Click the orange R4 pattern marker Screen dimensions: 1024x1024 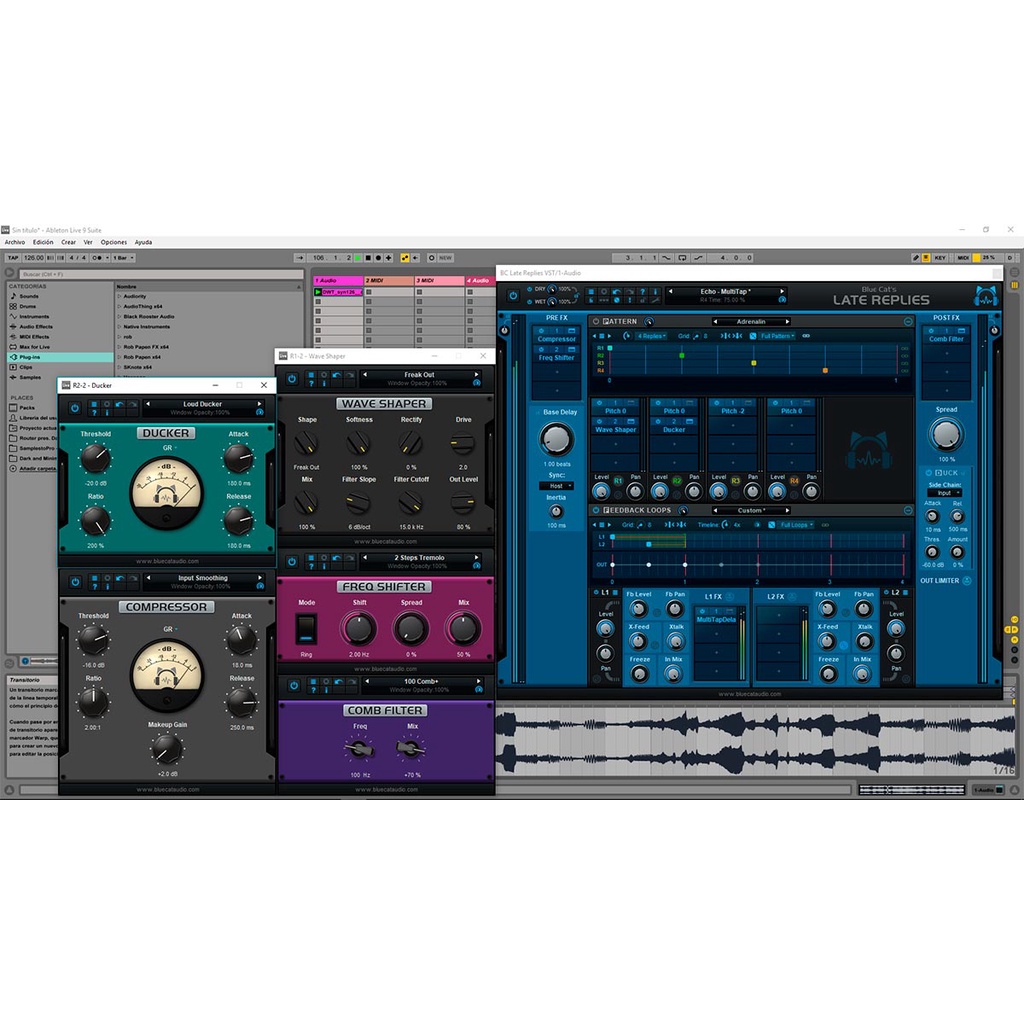[x=825, y=370]
